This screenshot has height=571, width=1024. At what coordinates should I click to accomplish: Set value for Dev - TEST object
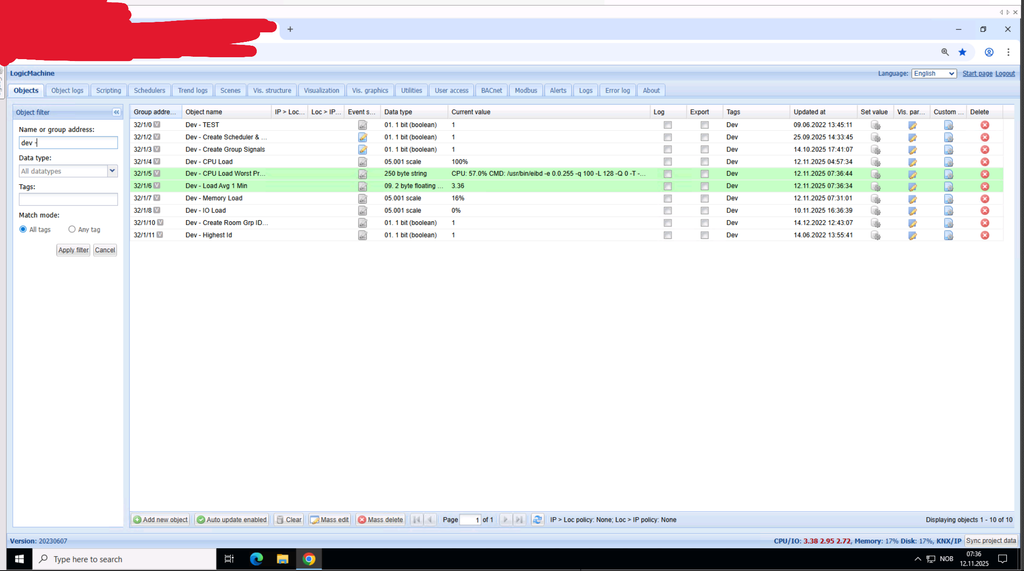coord(876,125)
